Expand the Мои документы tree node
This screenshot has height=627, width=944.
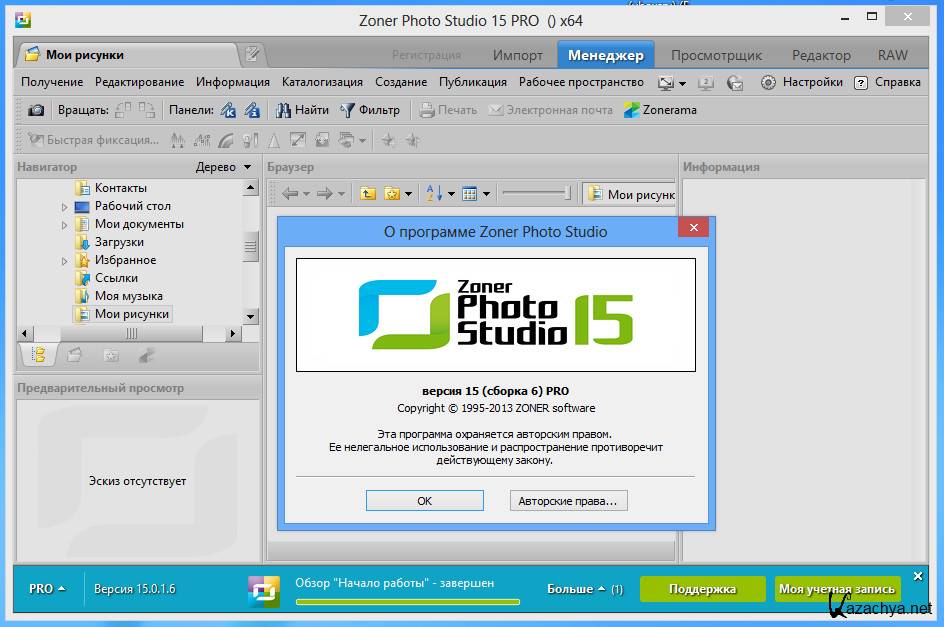pos(64,225)
